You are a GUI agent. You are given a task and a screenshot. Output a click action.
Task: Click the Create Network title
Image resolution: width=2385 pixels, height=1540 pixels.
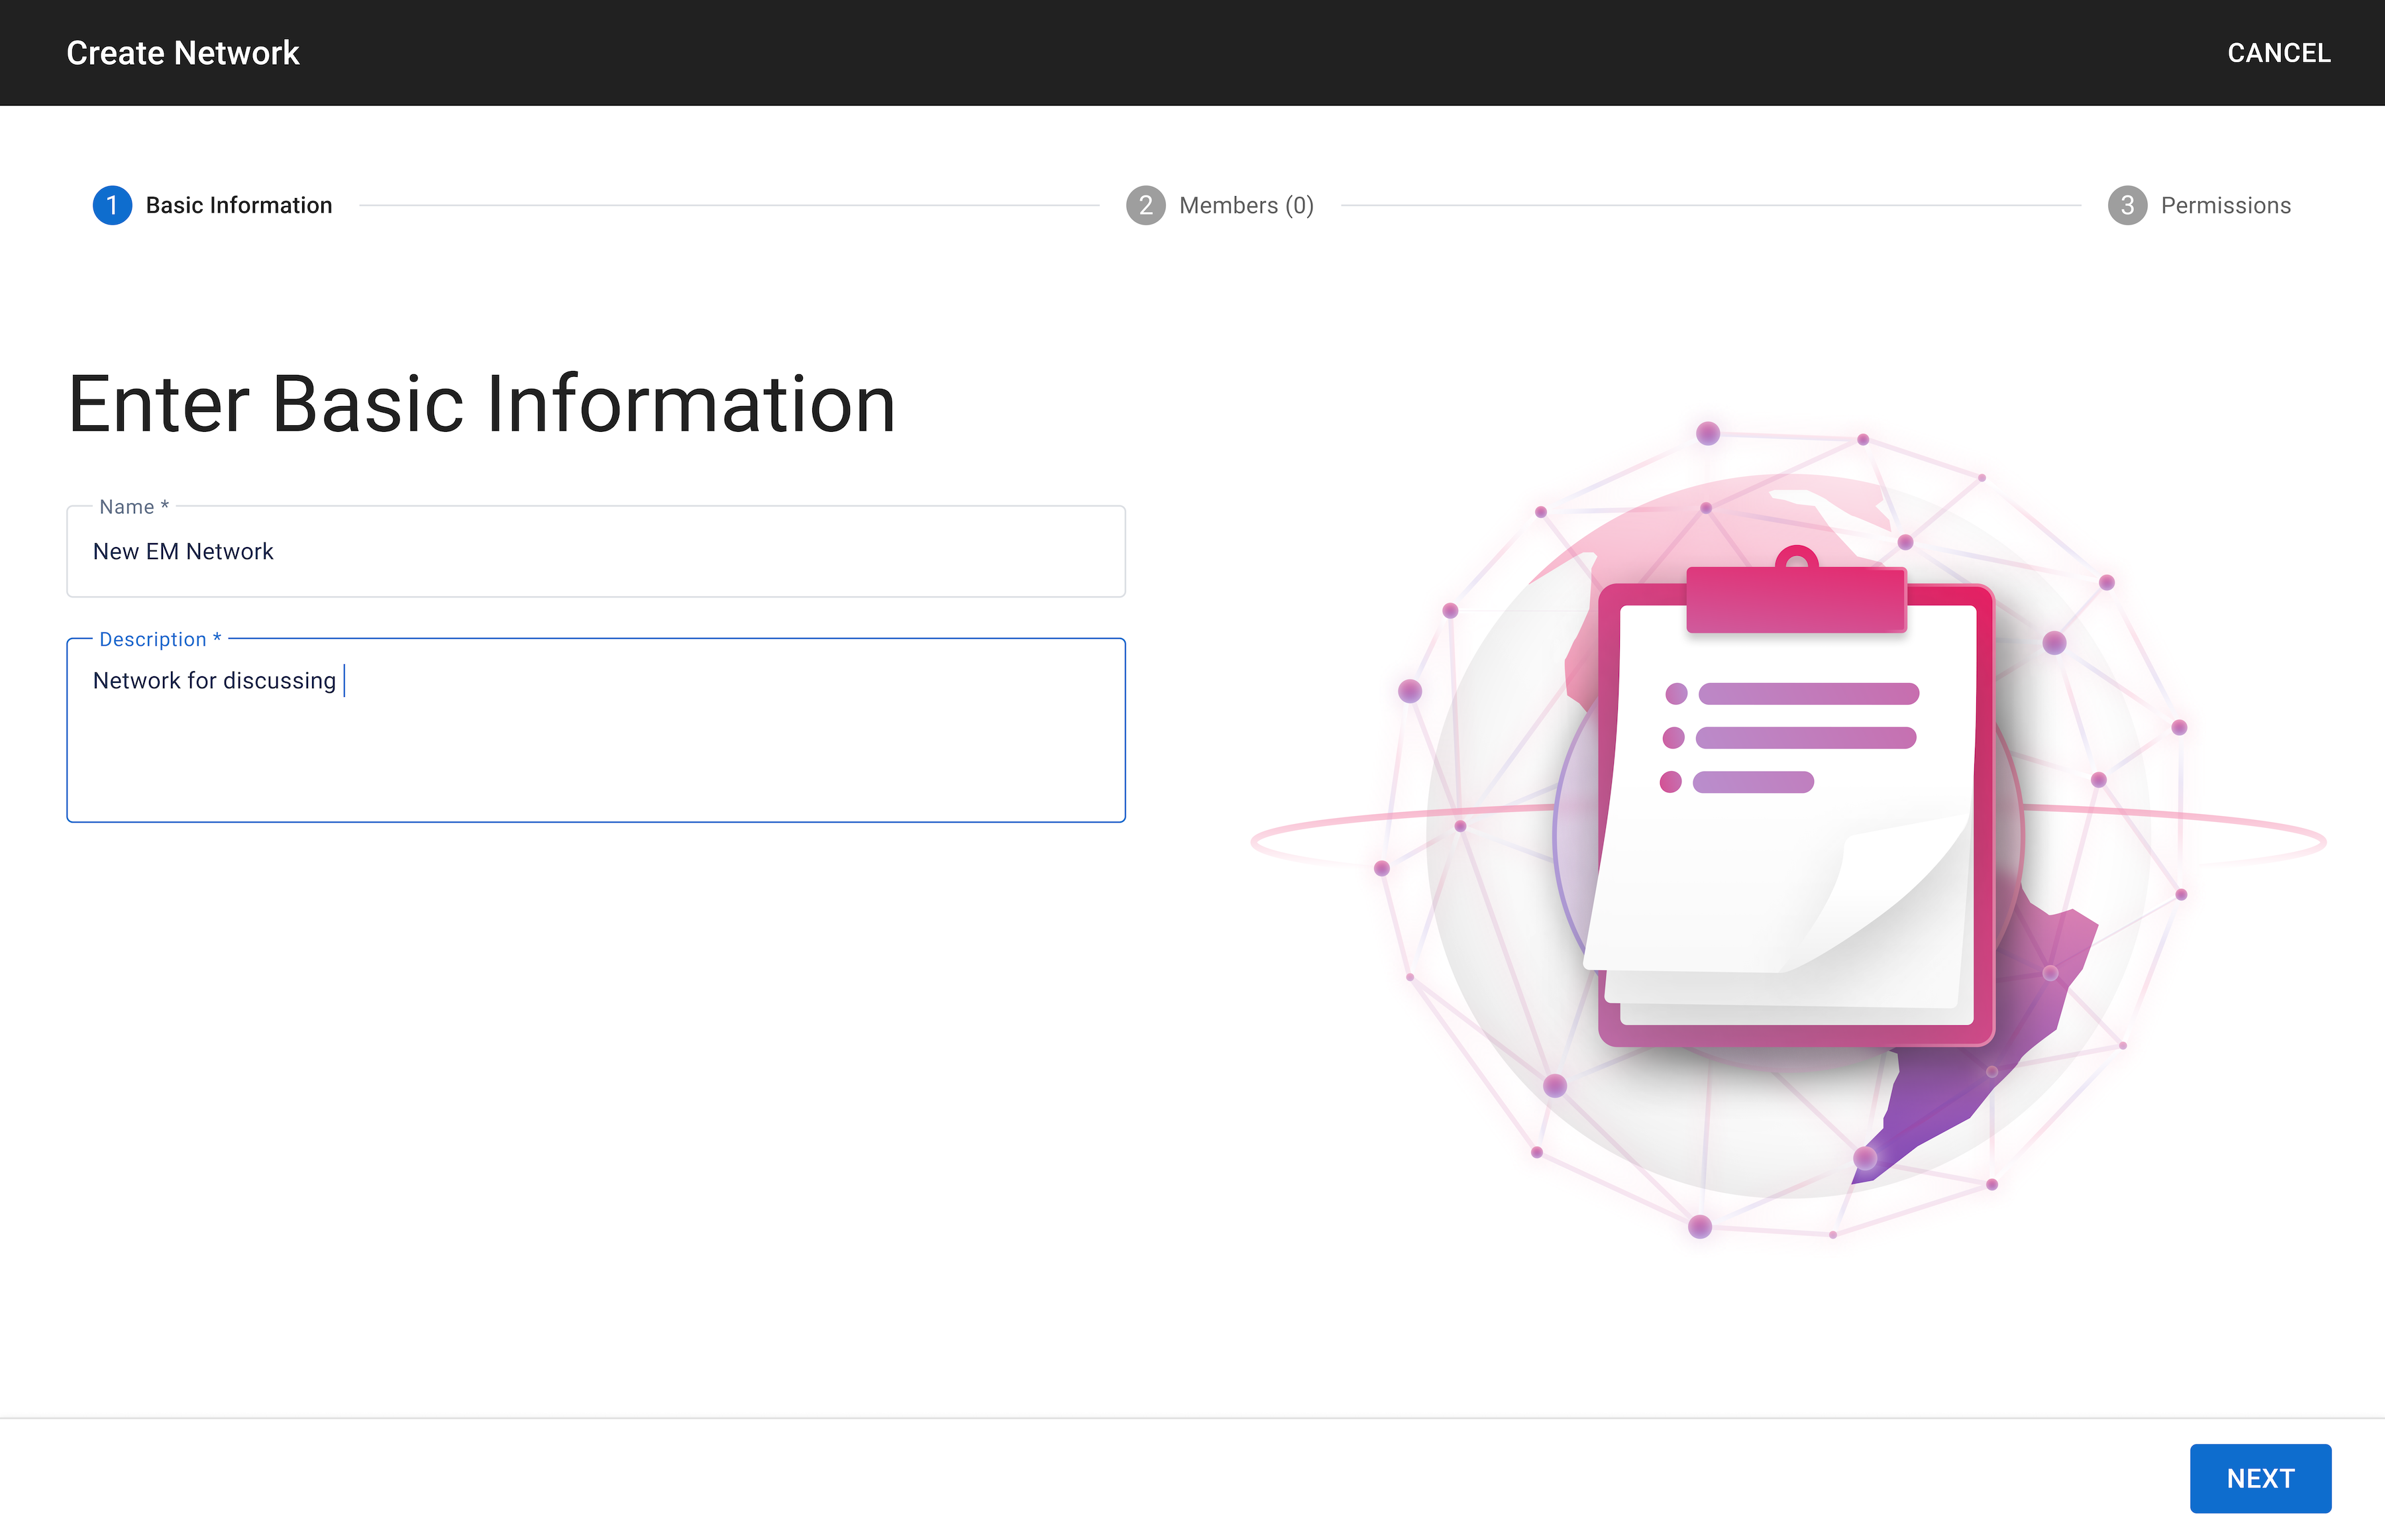click(x=183, y=53)
